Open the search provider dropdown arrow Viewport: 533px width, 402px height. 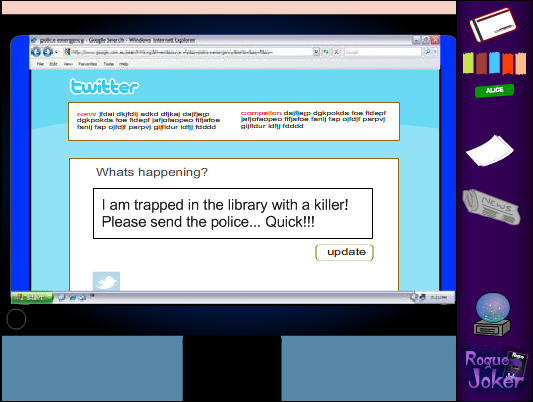435,52
